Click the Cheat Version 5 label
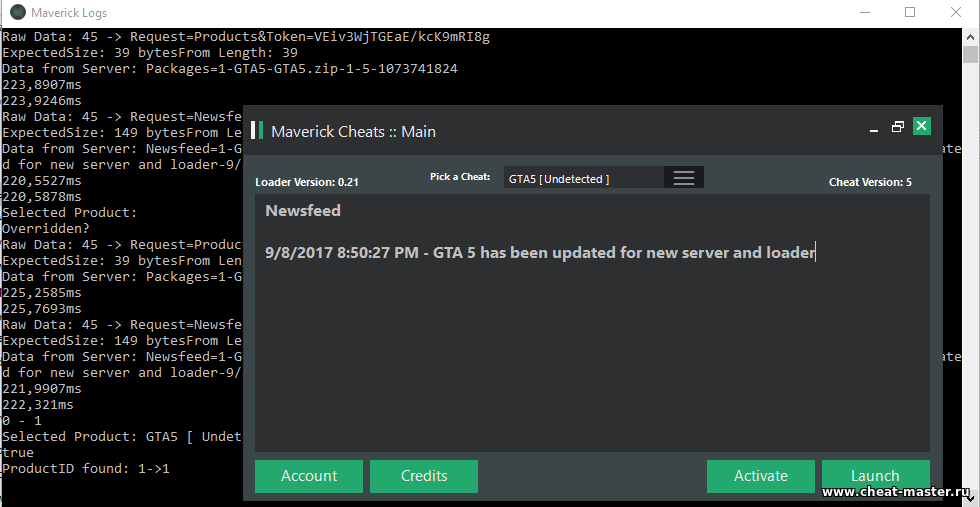 click(x=870, y=182)
